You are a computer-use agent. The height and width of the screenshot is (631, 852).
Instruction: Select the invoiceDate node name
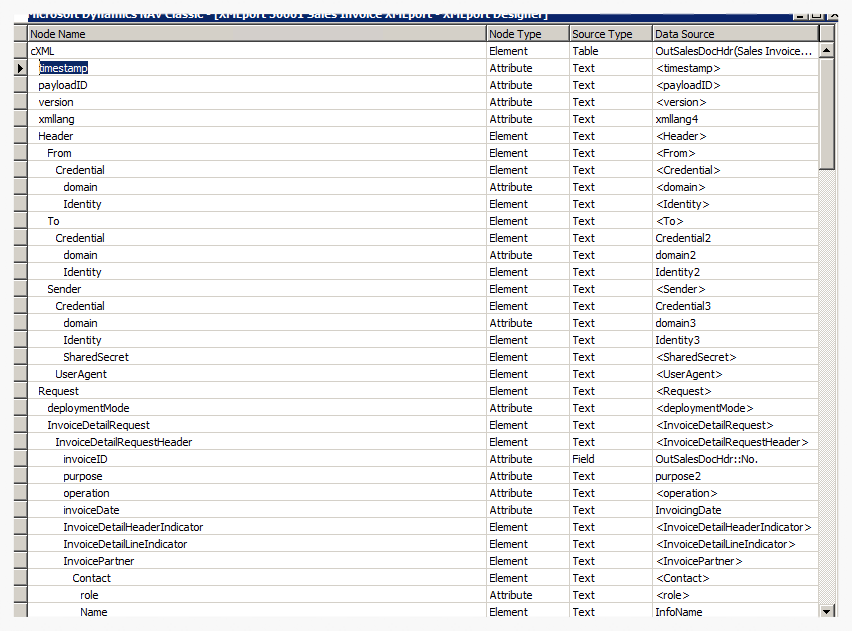[91, 510]
